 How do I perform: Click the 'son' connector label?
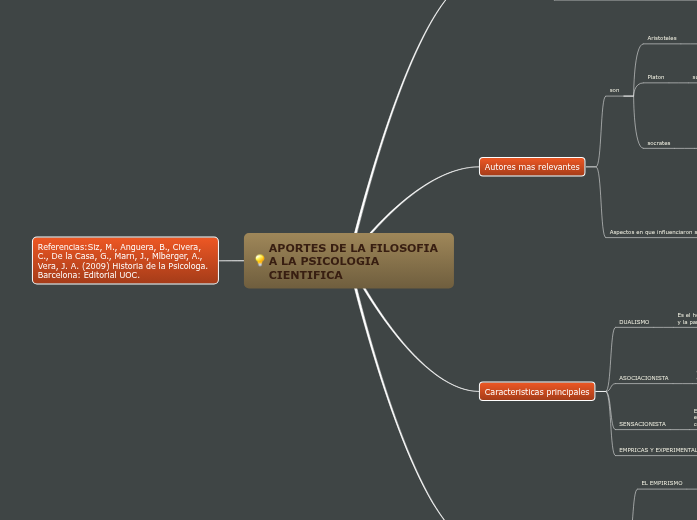[x=614, y=91]
